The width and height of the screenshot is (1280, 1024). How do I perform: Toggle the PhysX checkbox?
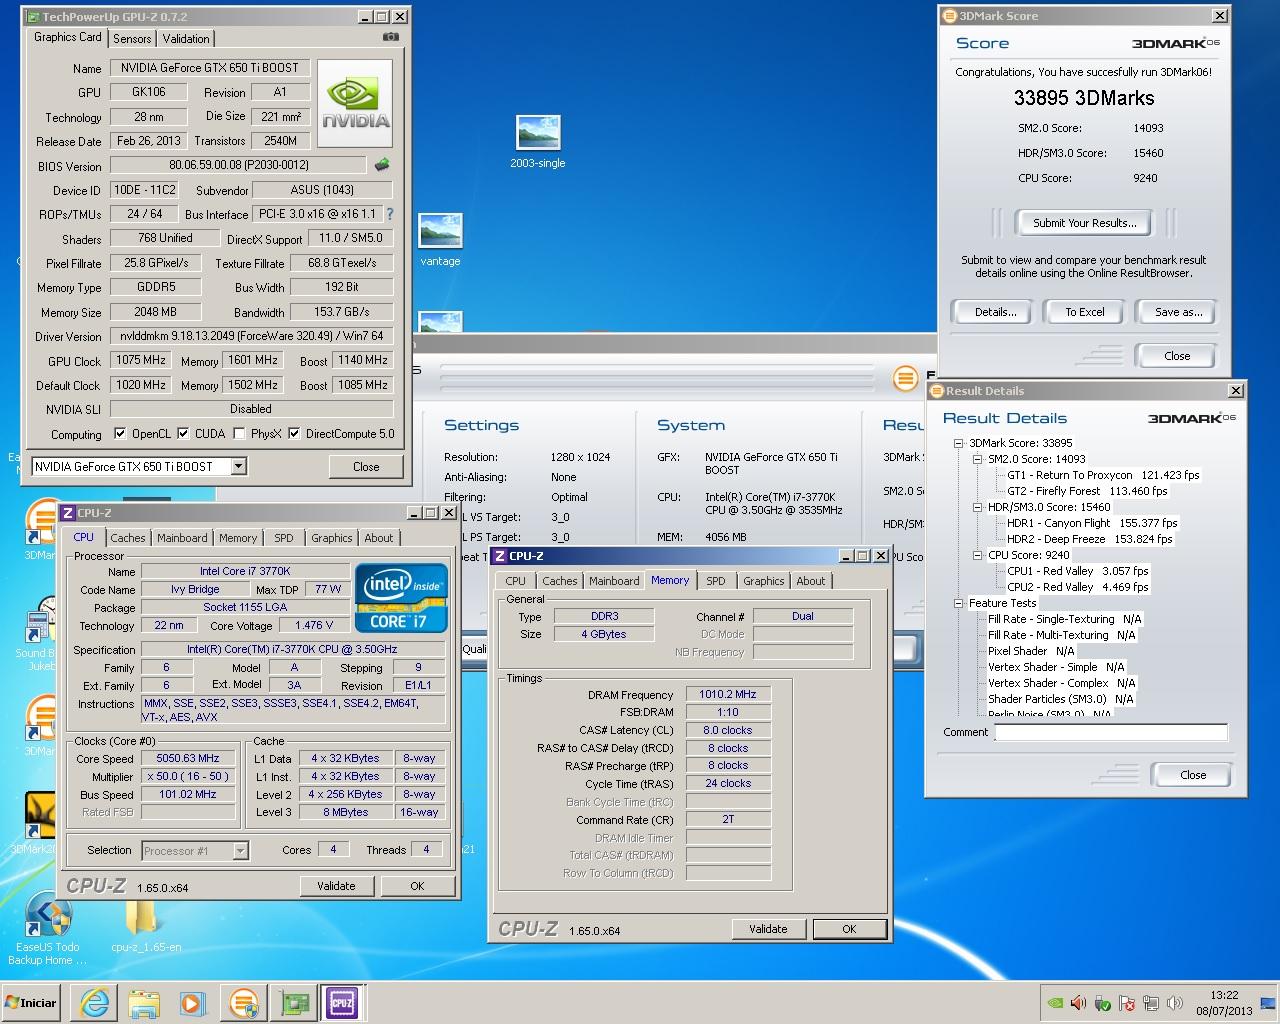coord(239,434)
